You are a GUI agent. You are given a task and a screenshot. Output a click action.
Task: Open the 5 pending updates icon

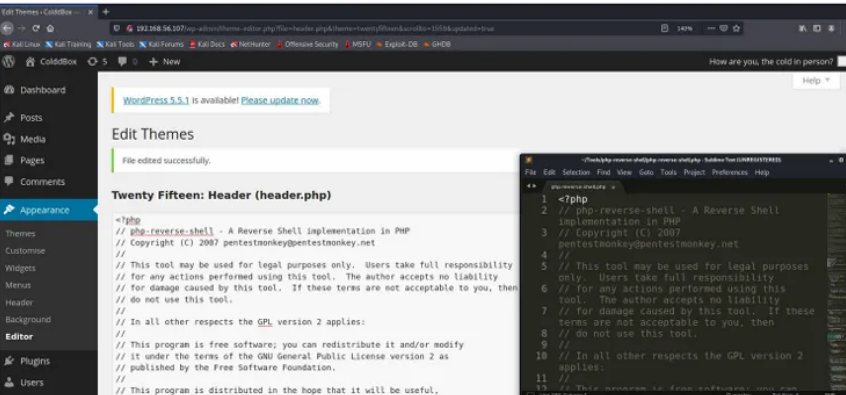click(97, 62)
